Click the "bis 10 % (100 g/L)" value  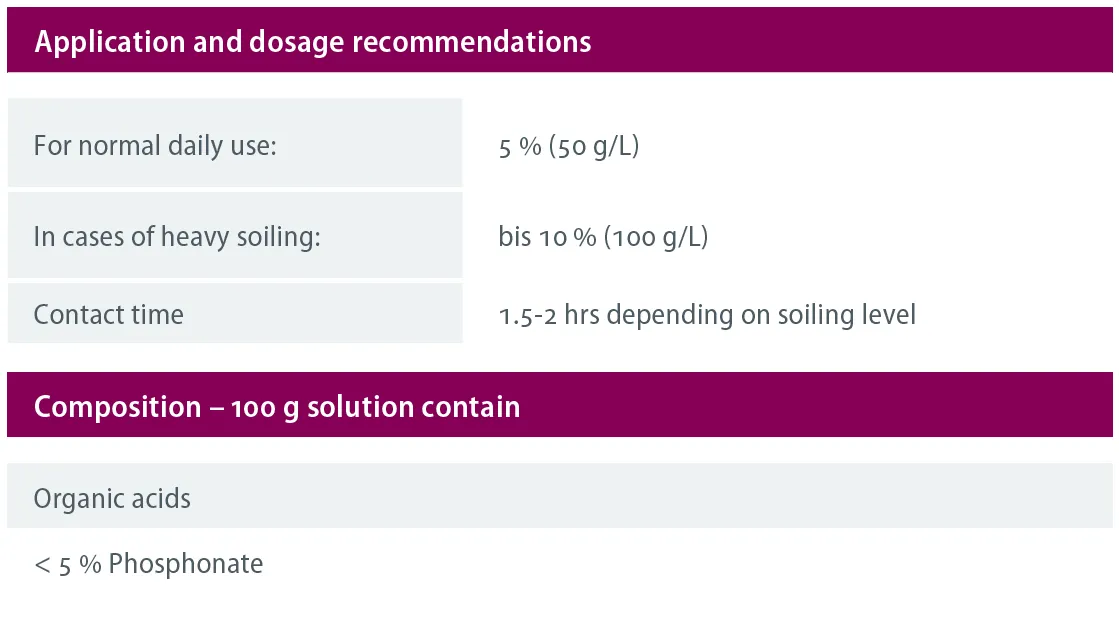(x=603, y=238)
